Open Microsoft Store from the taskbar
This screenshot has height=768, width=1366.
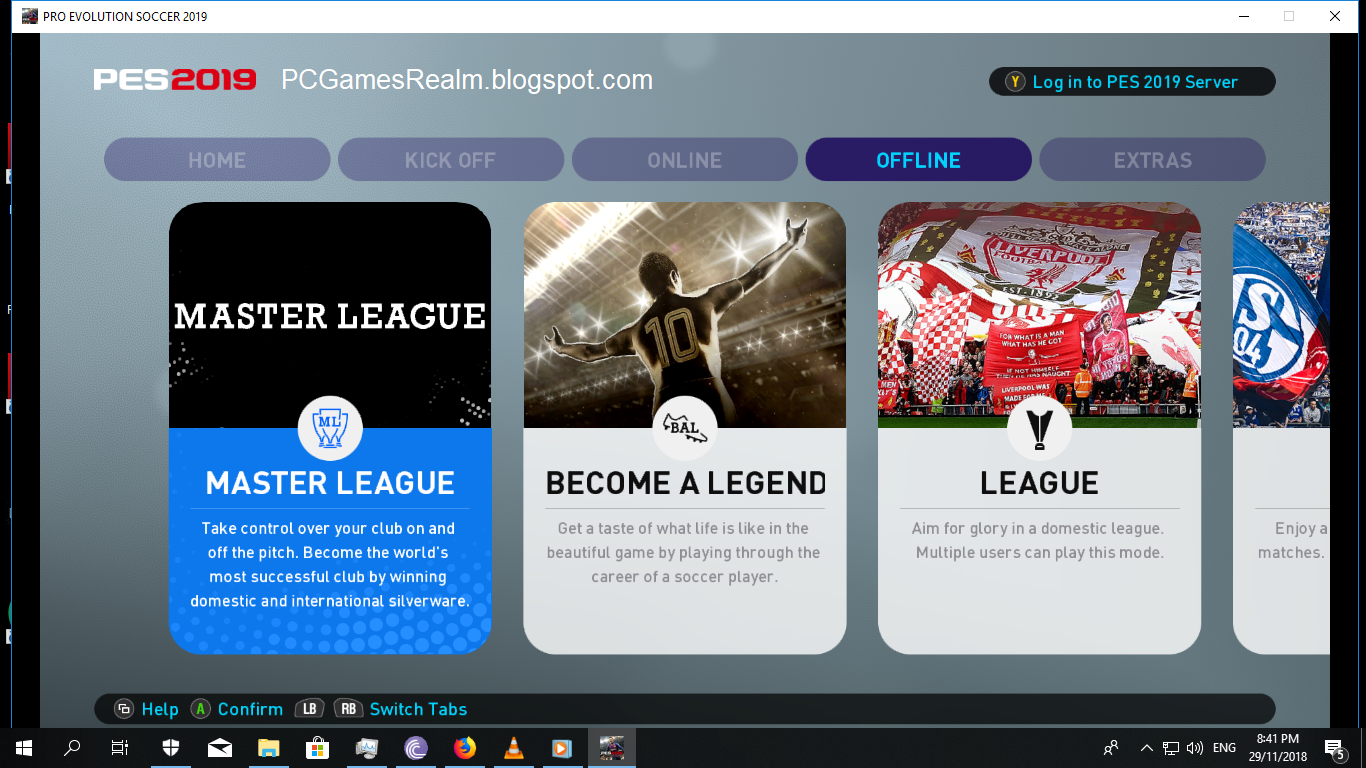pos(317,747)
